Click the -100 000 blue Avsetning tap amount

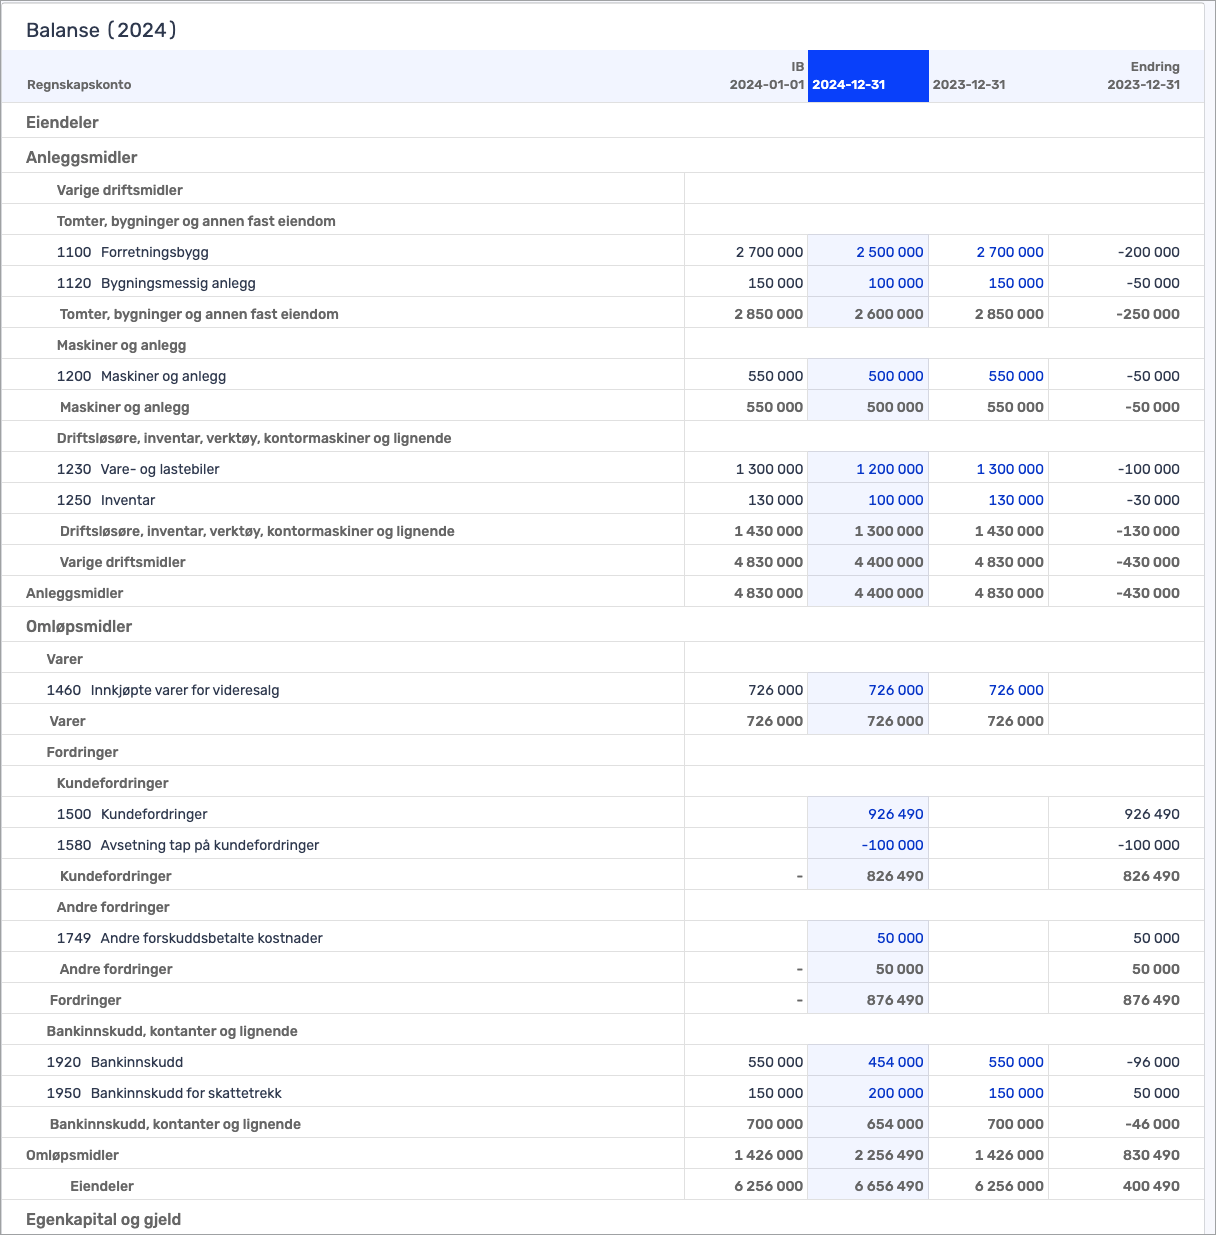click(892, 845)
